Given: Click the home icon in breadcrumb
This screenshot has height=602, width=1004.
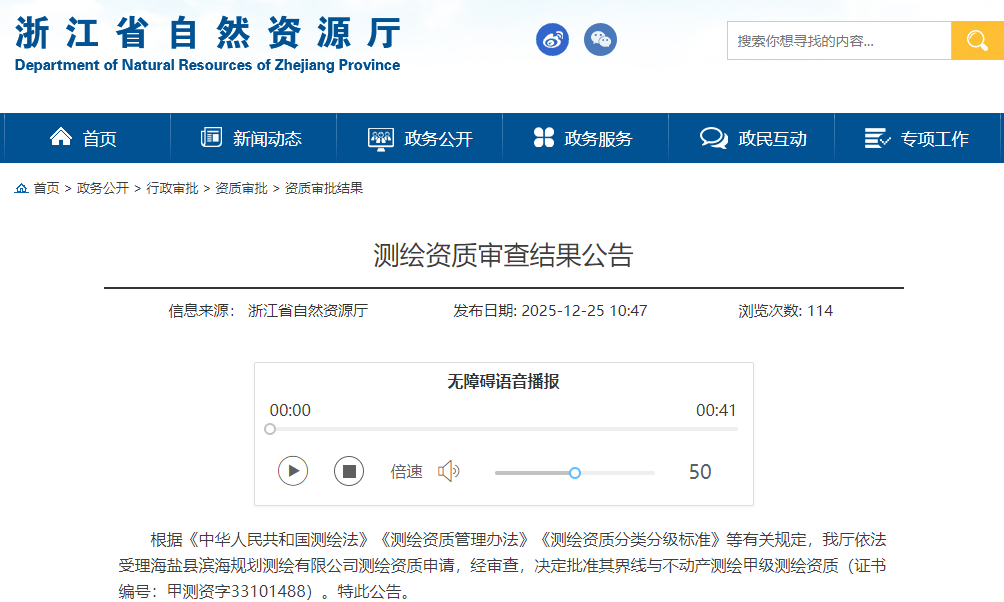Looking at the screenshot, I should click(21, 188).
